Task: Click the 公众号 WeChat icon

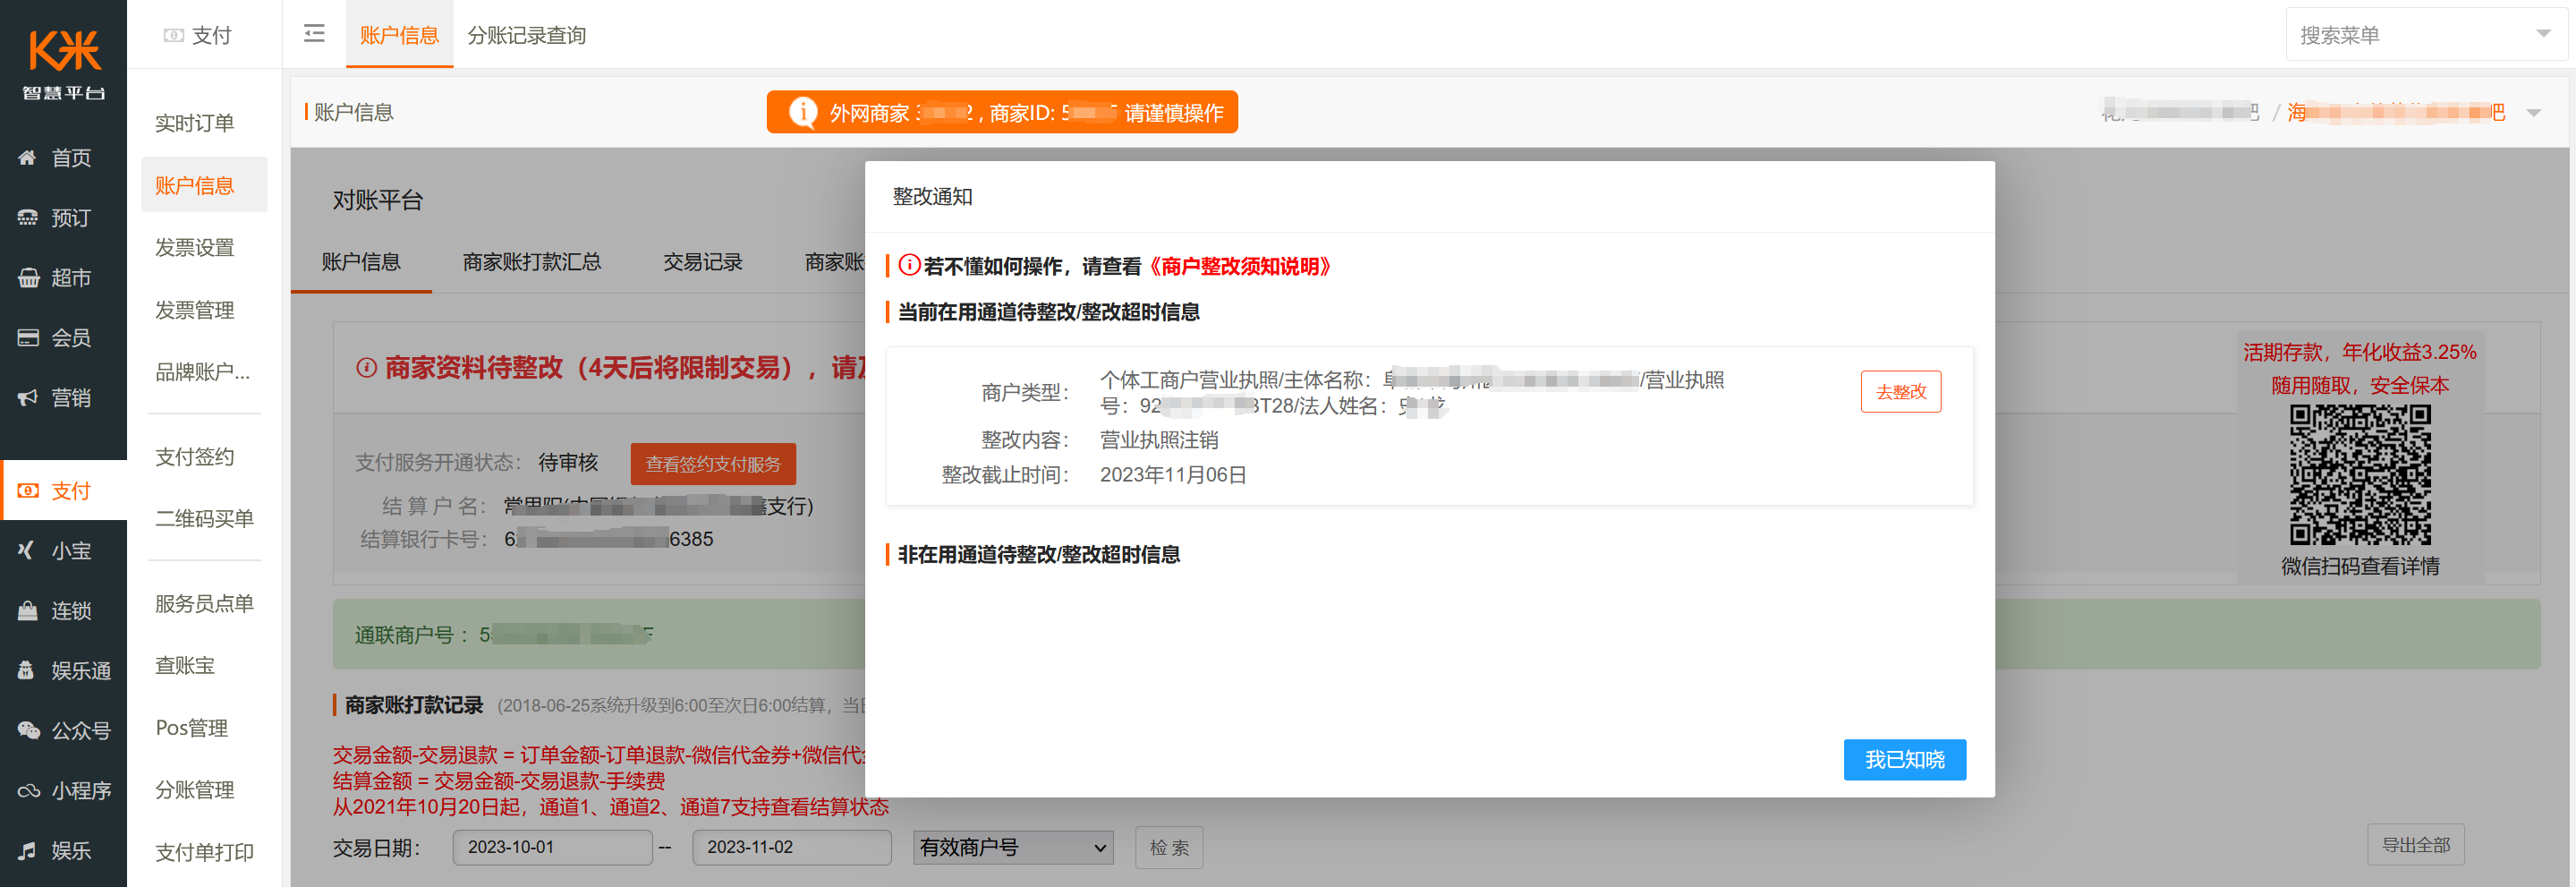Action: tap(28, 730)
